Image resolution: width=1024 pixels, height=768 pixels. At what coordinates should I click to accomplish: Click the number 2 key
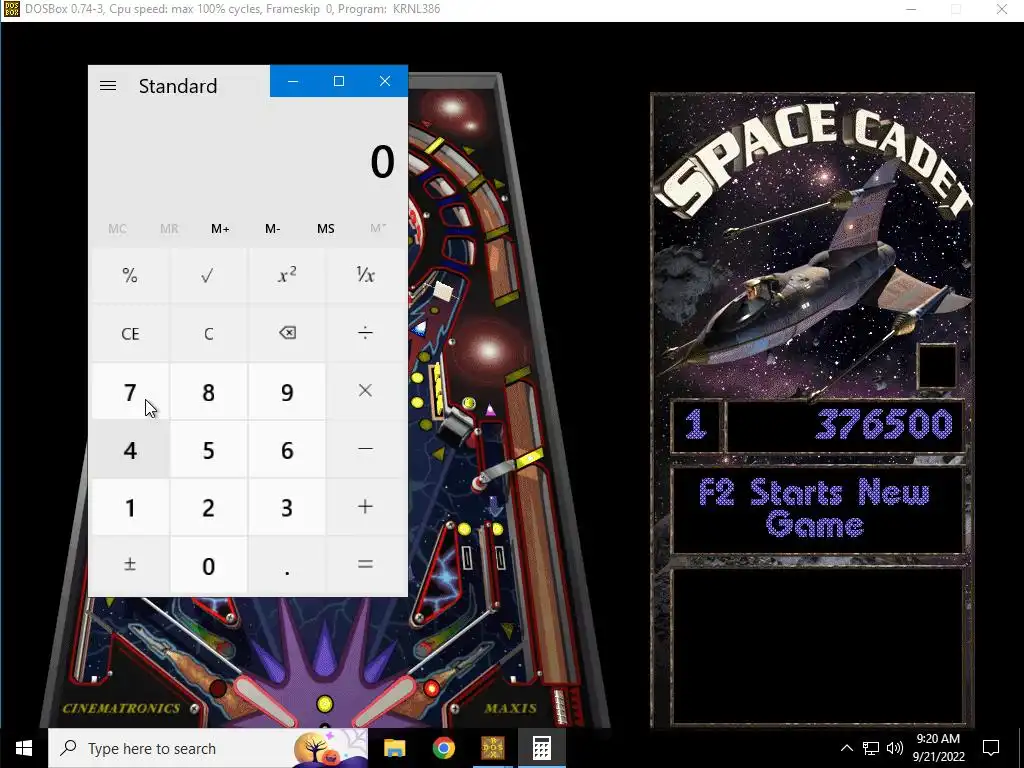coord(208,507)
